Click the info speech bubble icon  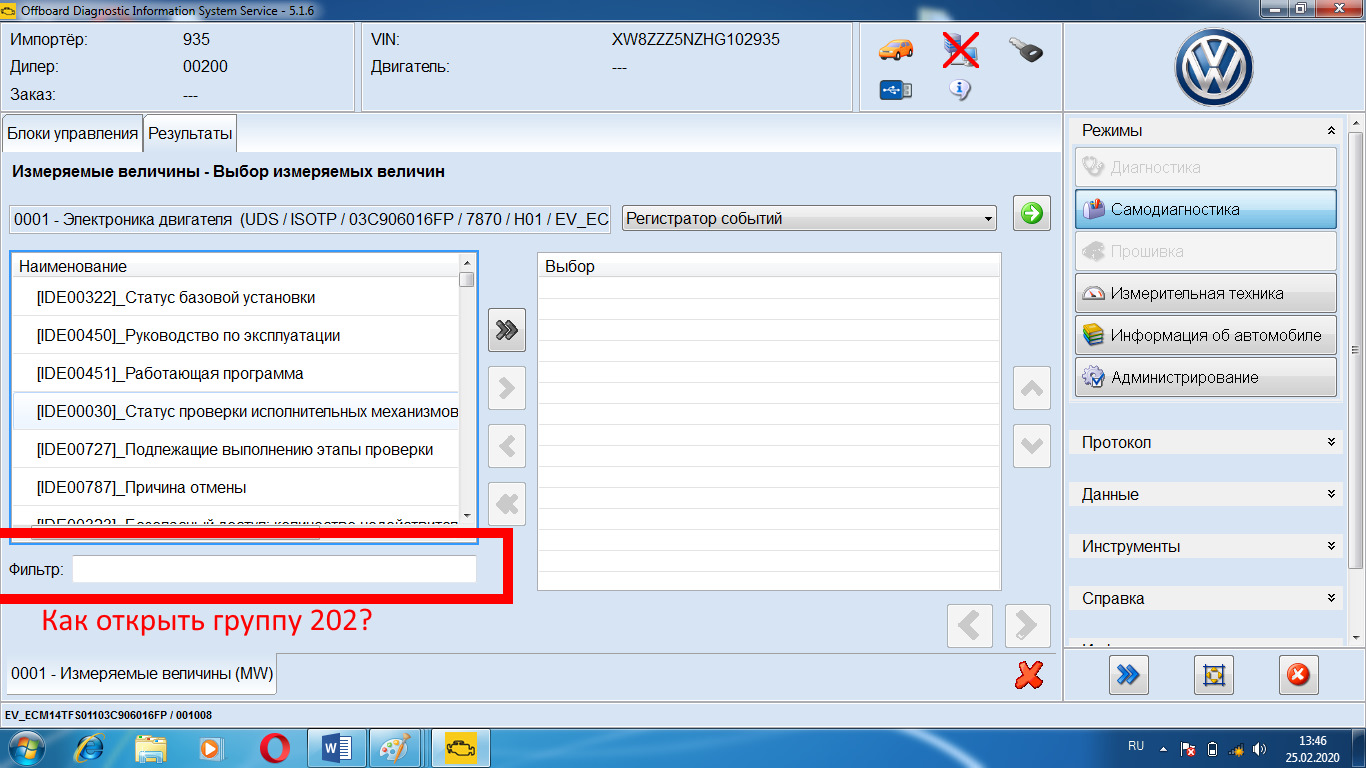960,90
